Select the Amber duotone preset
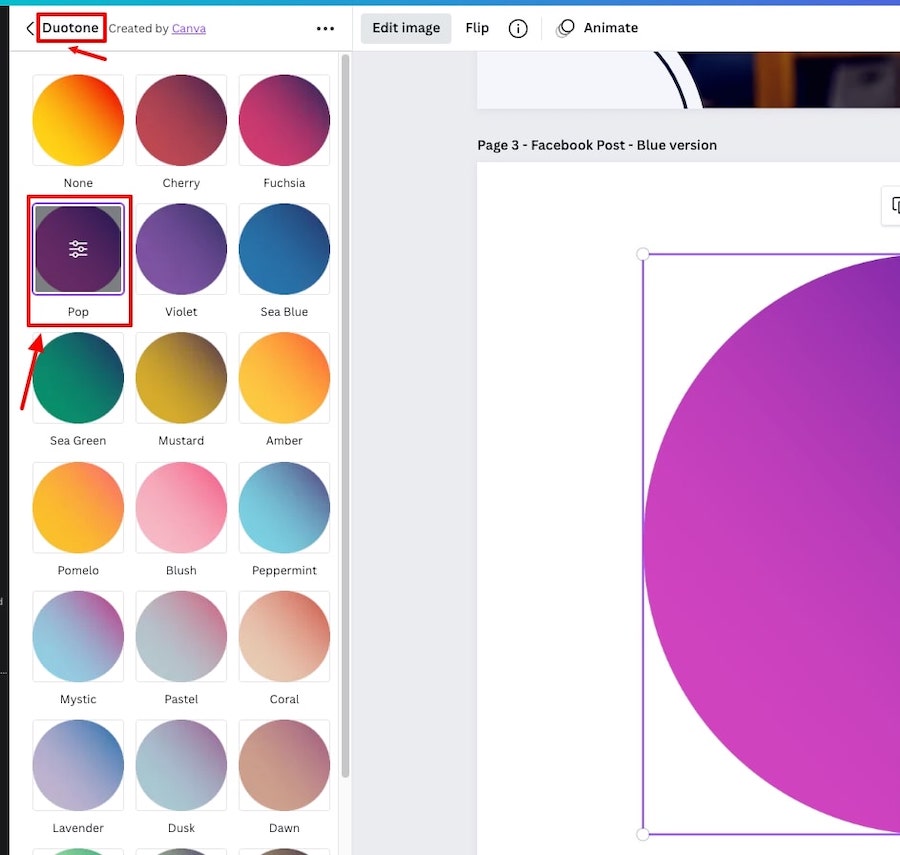The image size is (900, 855). pos(284,378)
